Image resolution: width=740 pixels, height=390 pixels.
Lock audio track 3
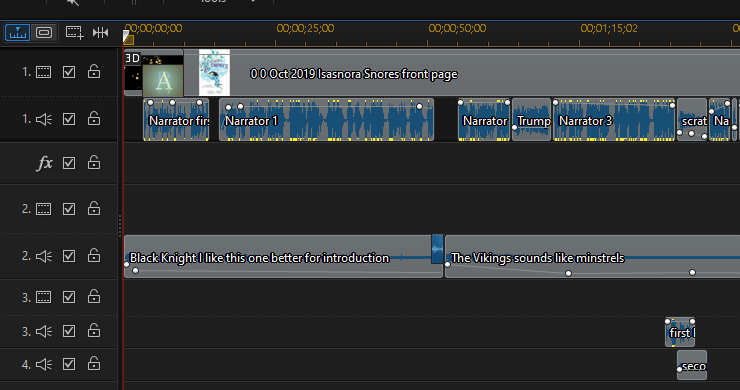[x=94, y=330]
